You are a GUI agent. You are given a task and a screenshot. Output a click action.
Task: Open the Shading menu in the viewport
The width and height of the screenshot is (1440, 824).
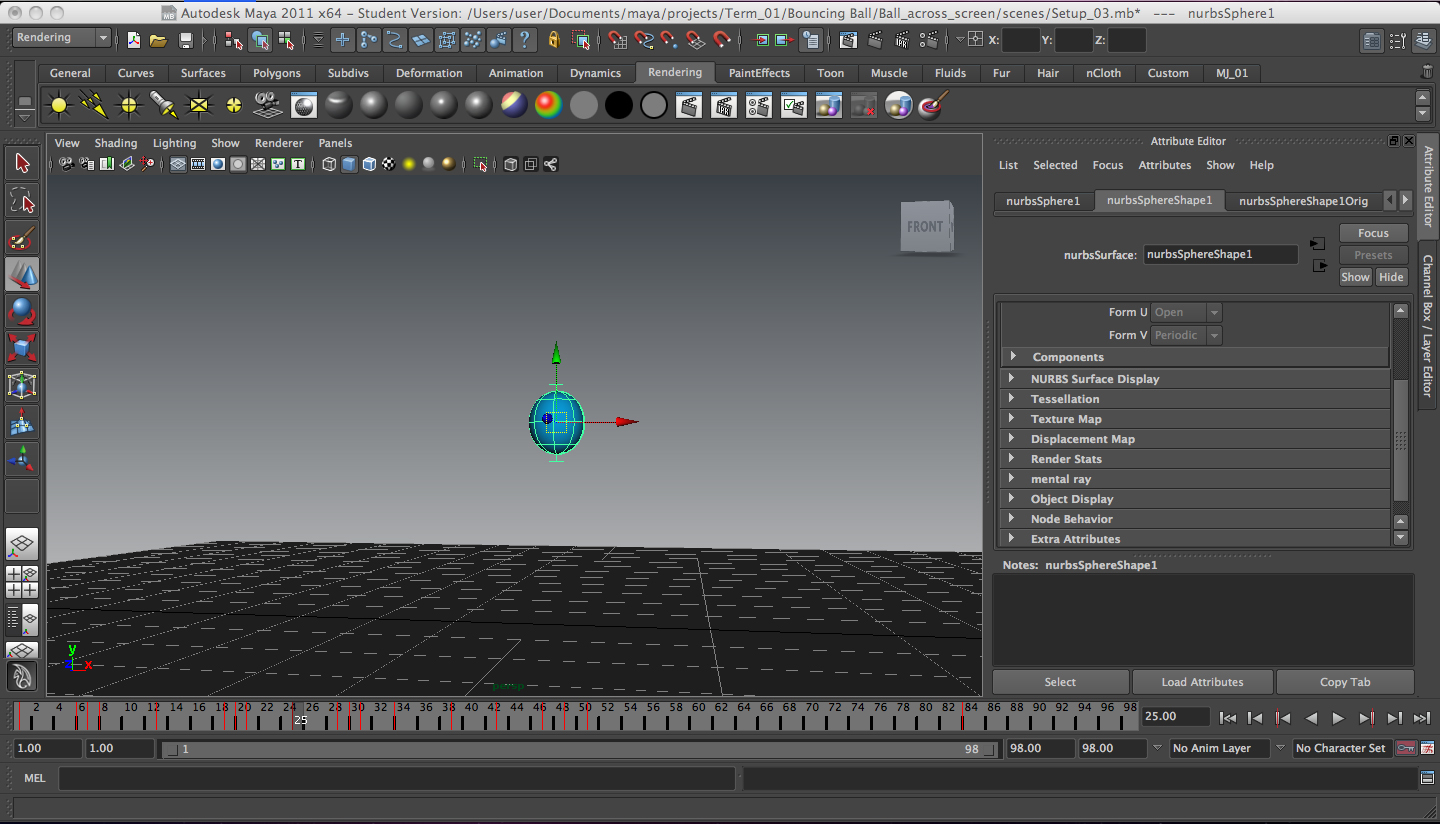(116, 143)
